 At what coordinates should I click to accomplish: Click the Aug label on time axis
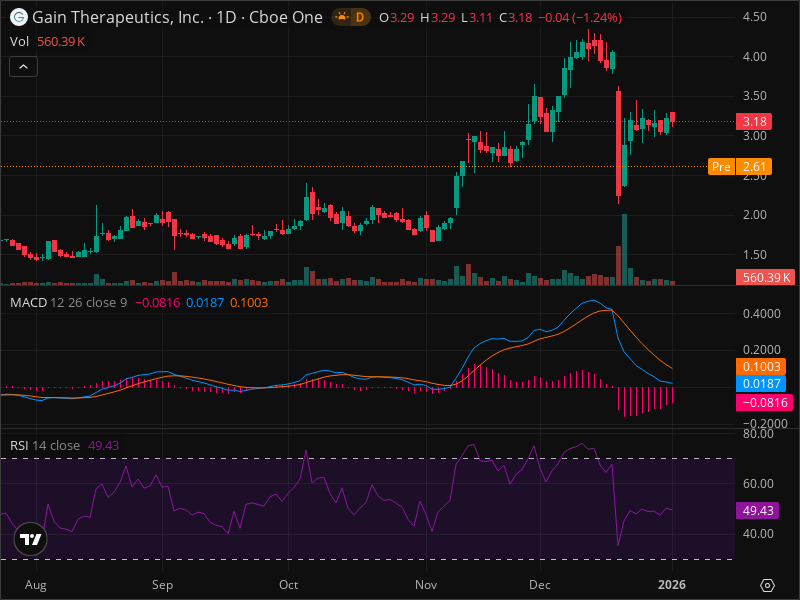point(36,585)
